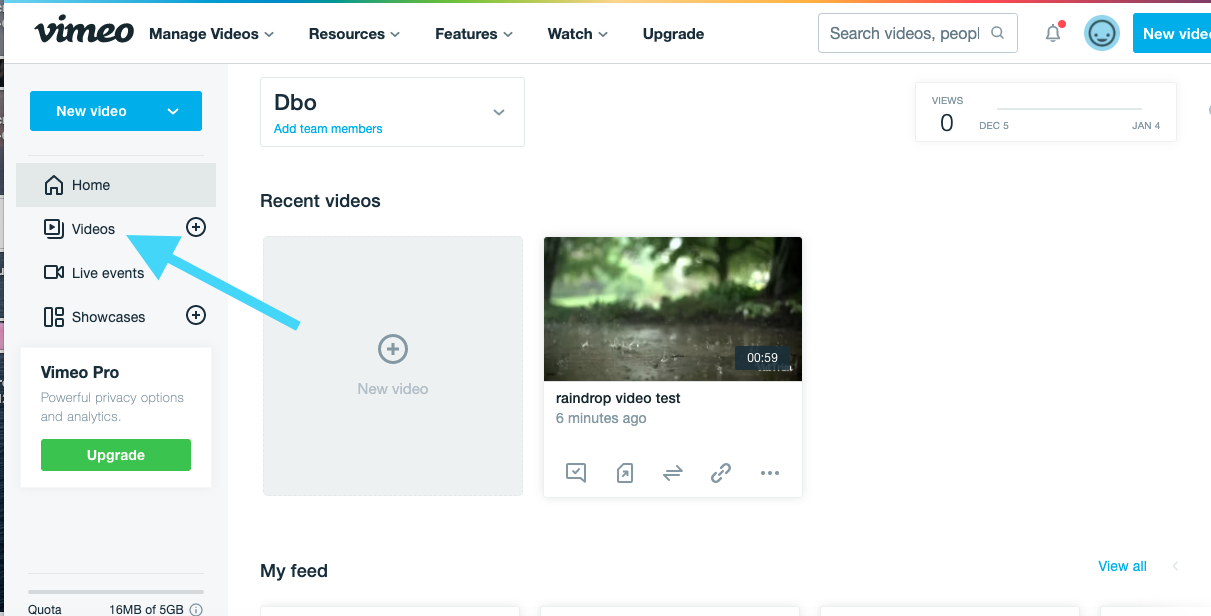The width and height of the screenshot is (1211, 616).
Task: Click the quota info icon
Action: point(196,609)
